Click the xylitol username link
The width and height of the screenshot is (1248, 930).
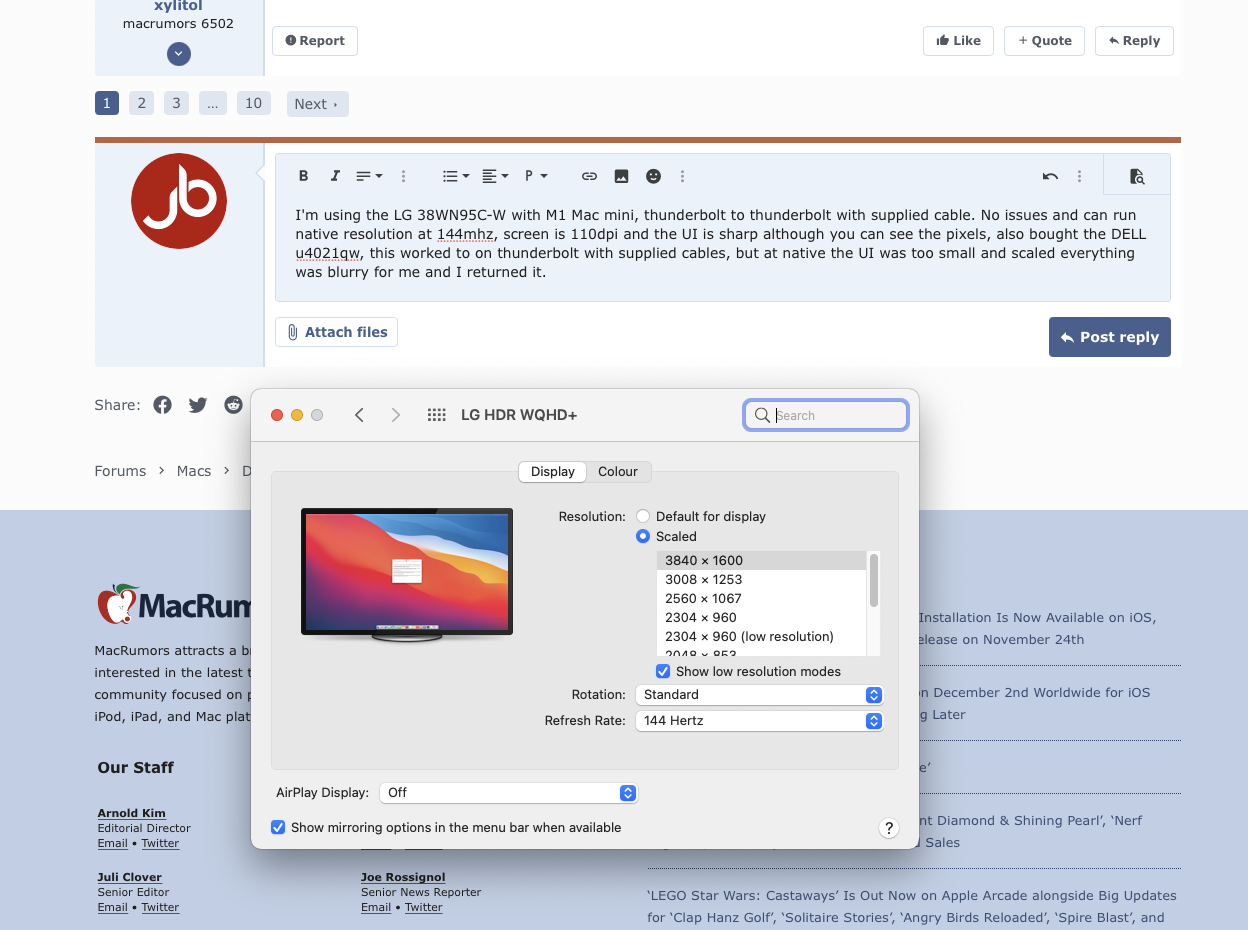pos(179,6)
